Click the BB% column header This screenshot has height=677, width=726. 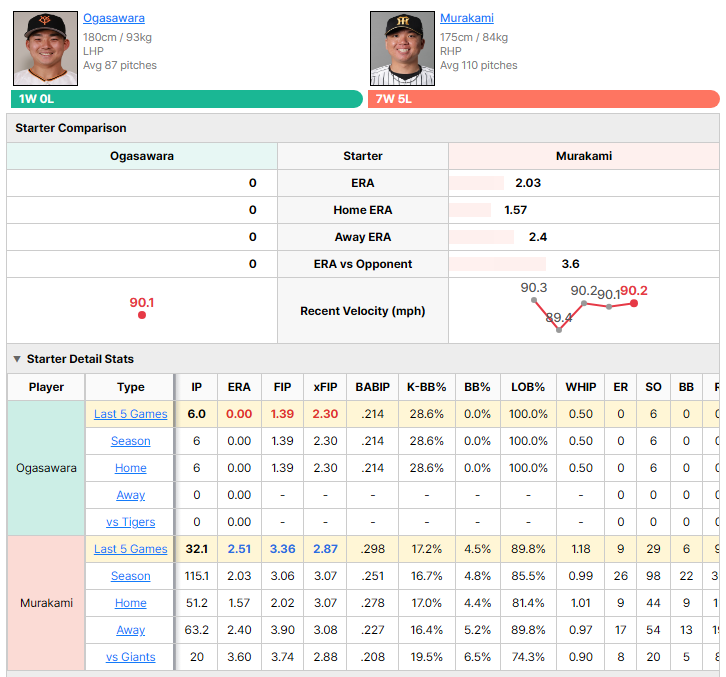477,387
